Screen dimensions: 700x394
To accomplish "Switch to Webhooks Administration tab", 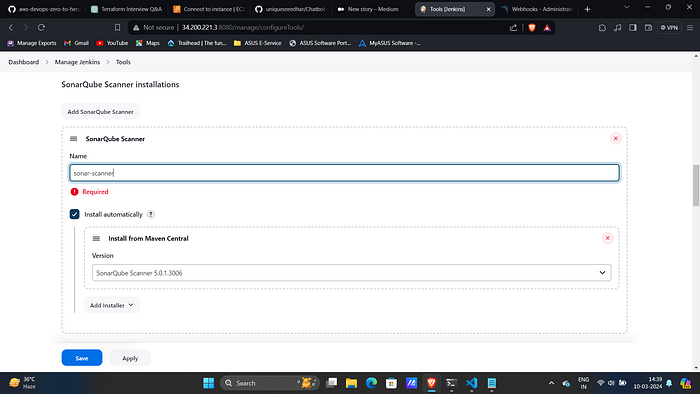I will point(538,9).
